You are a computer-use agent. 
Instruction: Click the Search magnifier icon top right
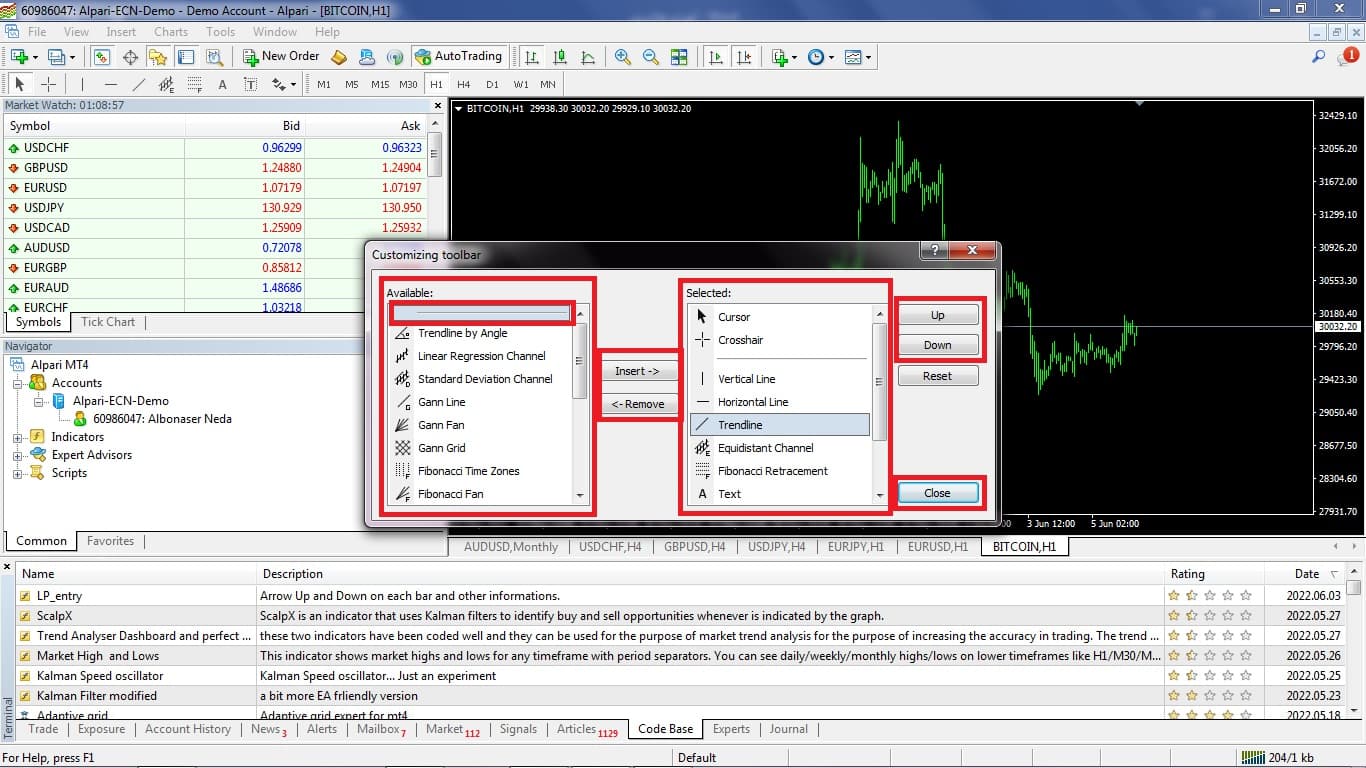pos(1319,57)
